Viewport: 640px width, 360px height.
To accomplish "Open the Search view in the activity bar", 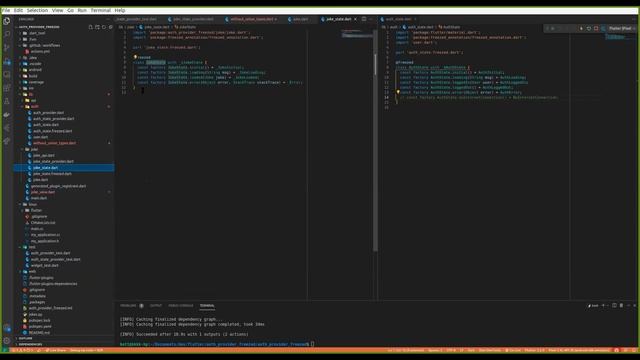I will pyautogui.click(x=7, y=34).
